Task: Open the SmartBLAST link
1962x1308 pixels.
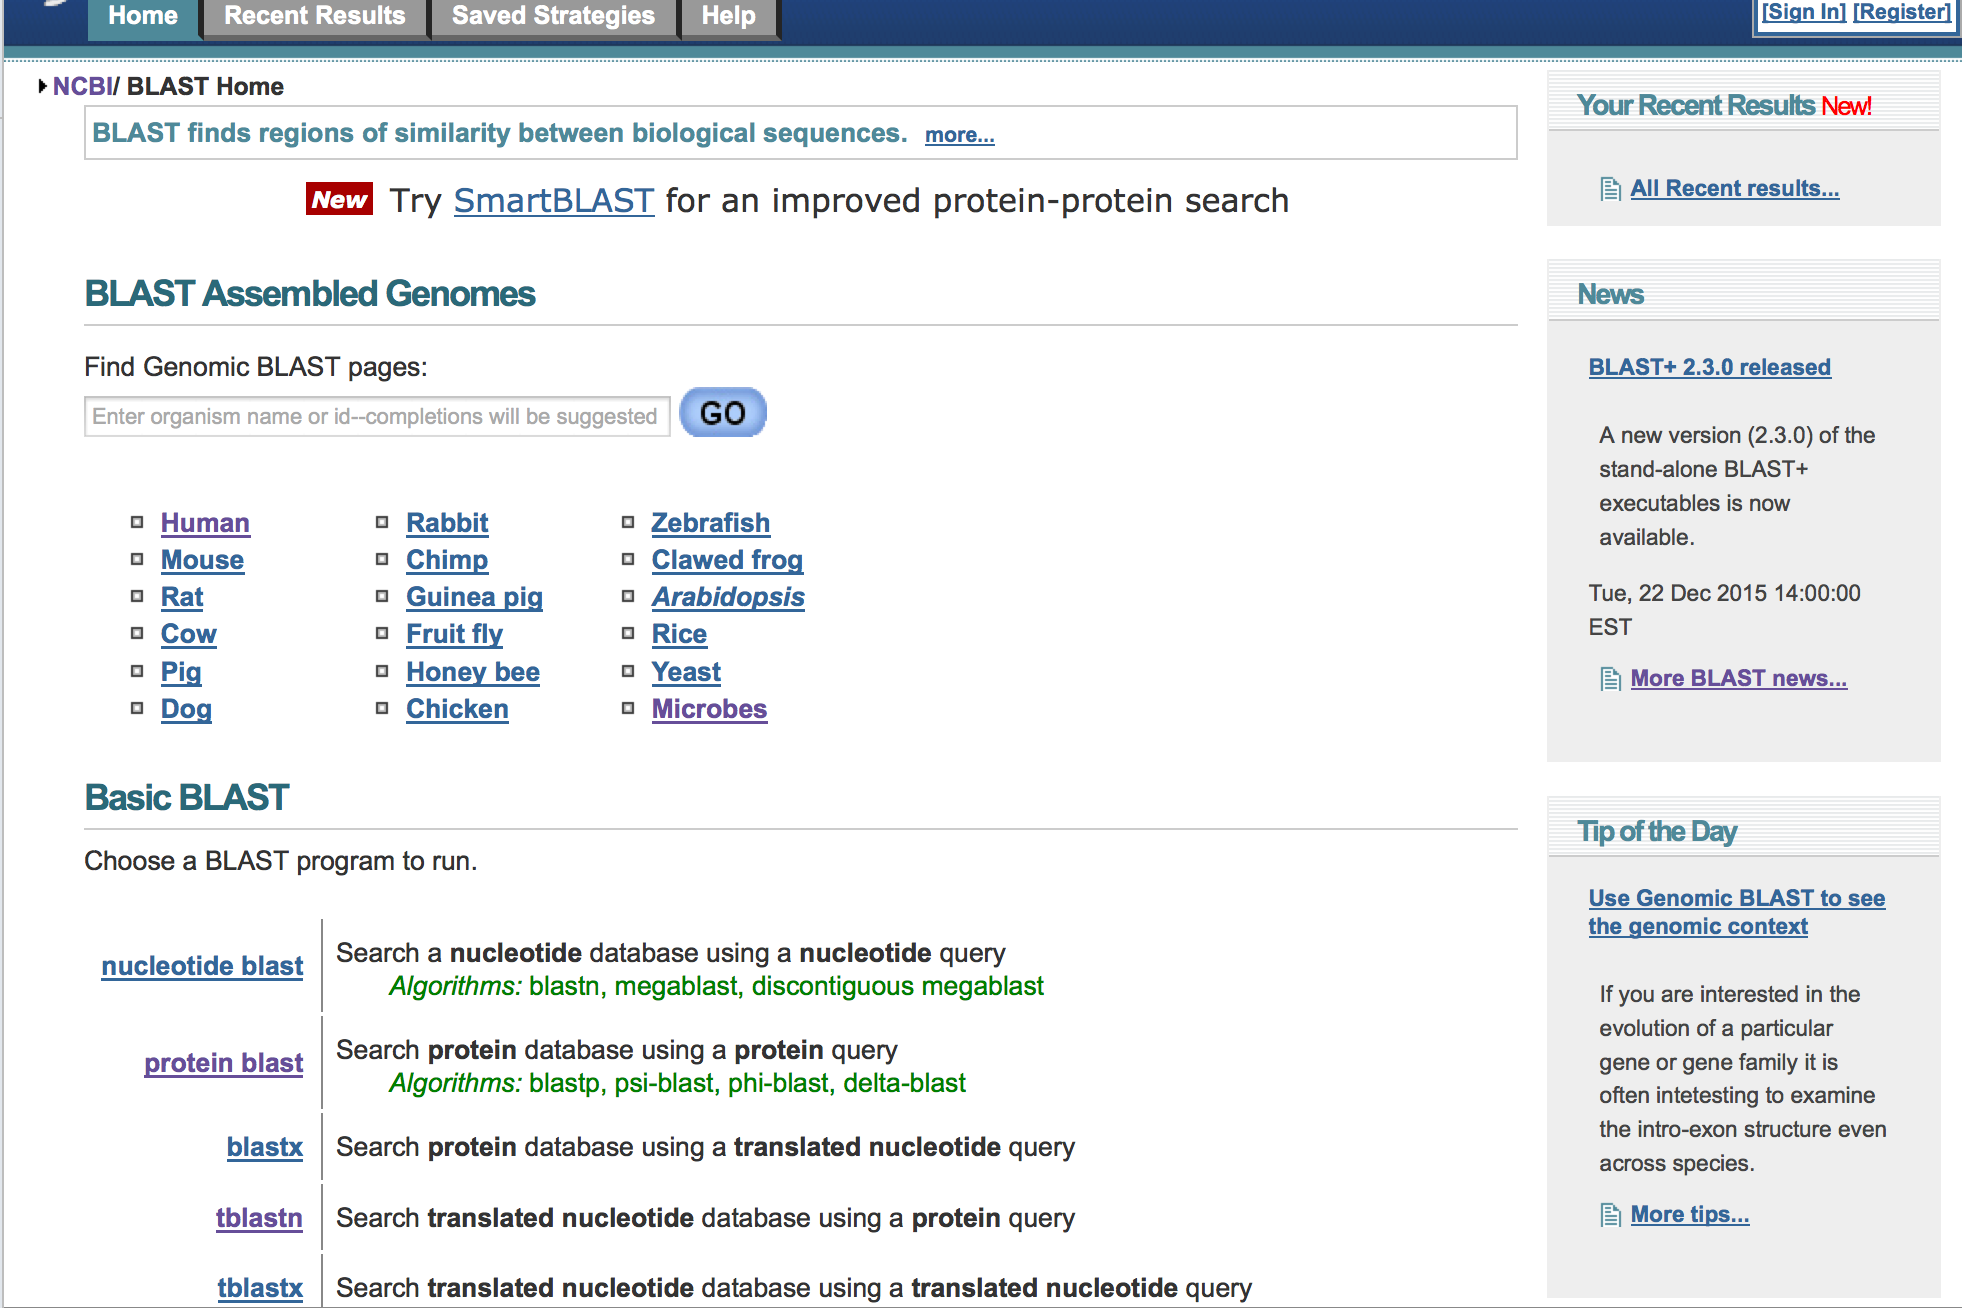Action: [554, 201]
